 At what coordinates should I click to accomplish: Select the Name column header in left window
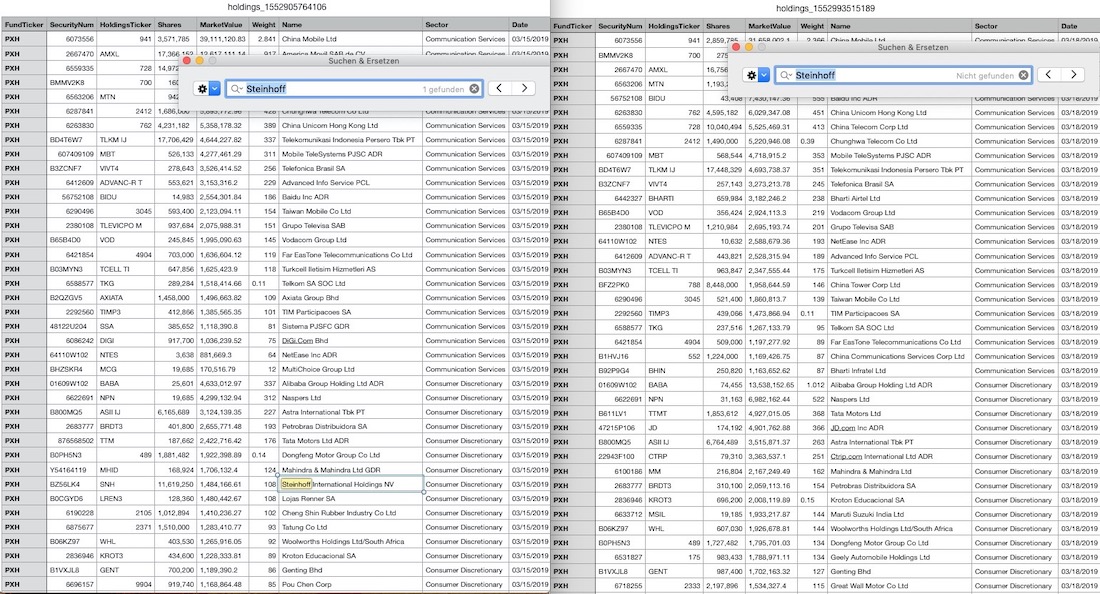[351, 25]
